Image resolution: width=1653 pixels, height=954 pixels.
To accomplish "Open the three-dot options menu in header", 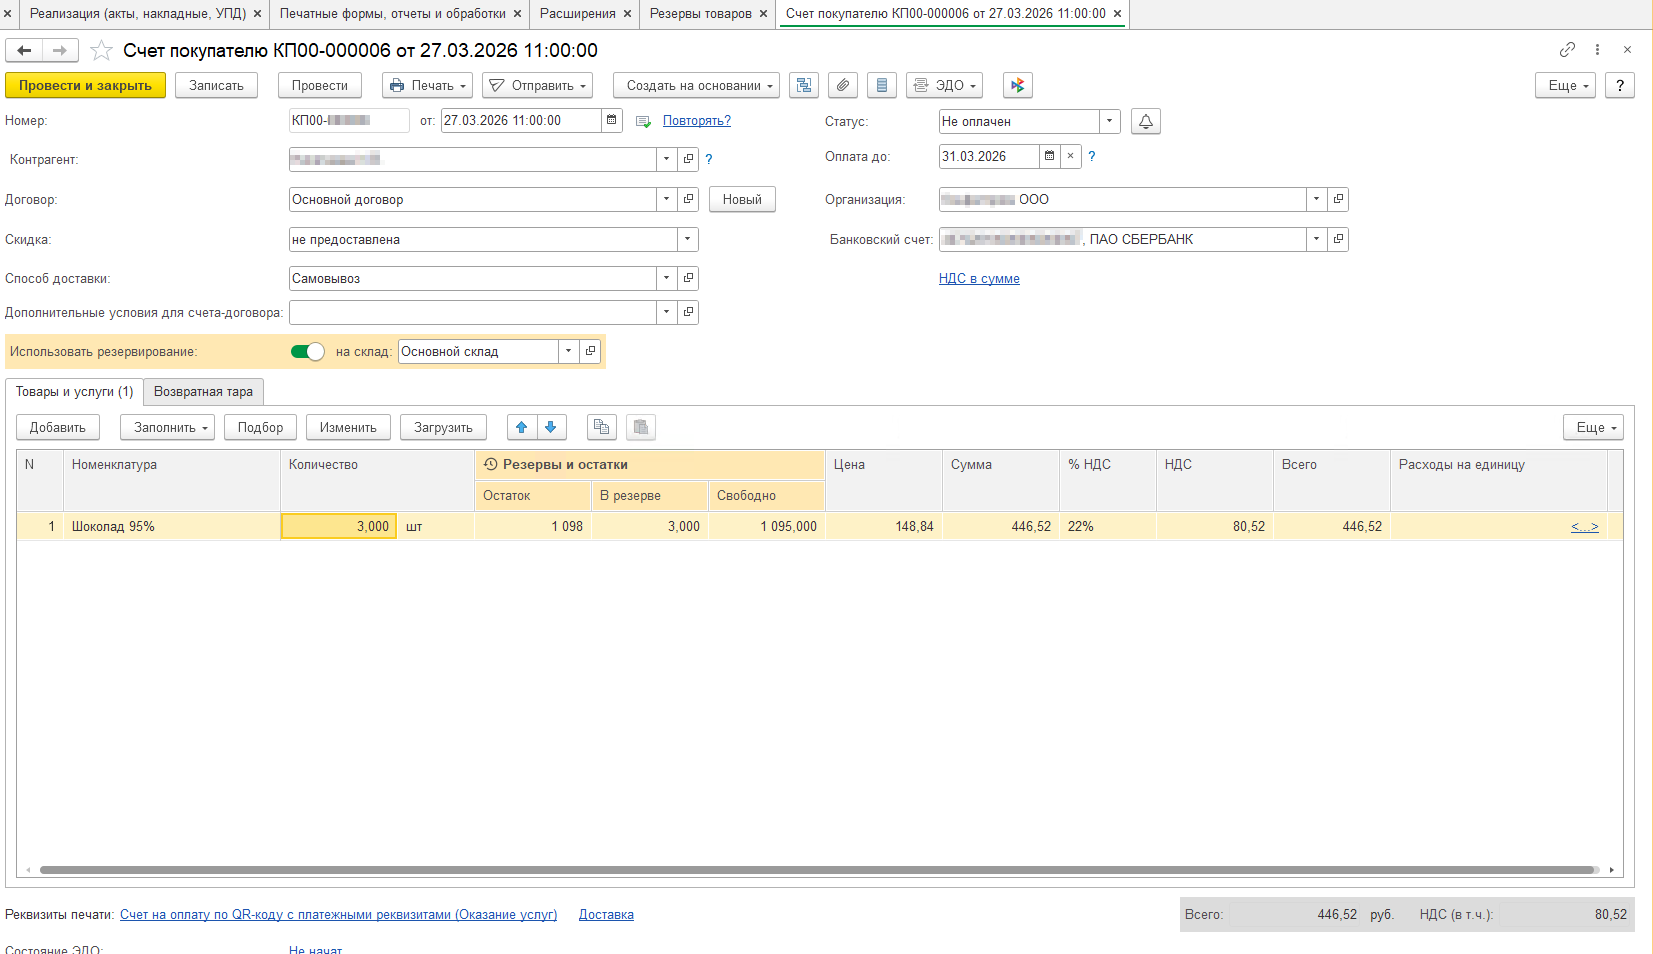I will click(x=1597, y=50).
